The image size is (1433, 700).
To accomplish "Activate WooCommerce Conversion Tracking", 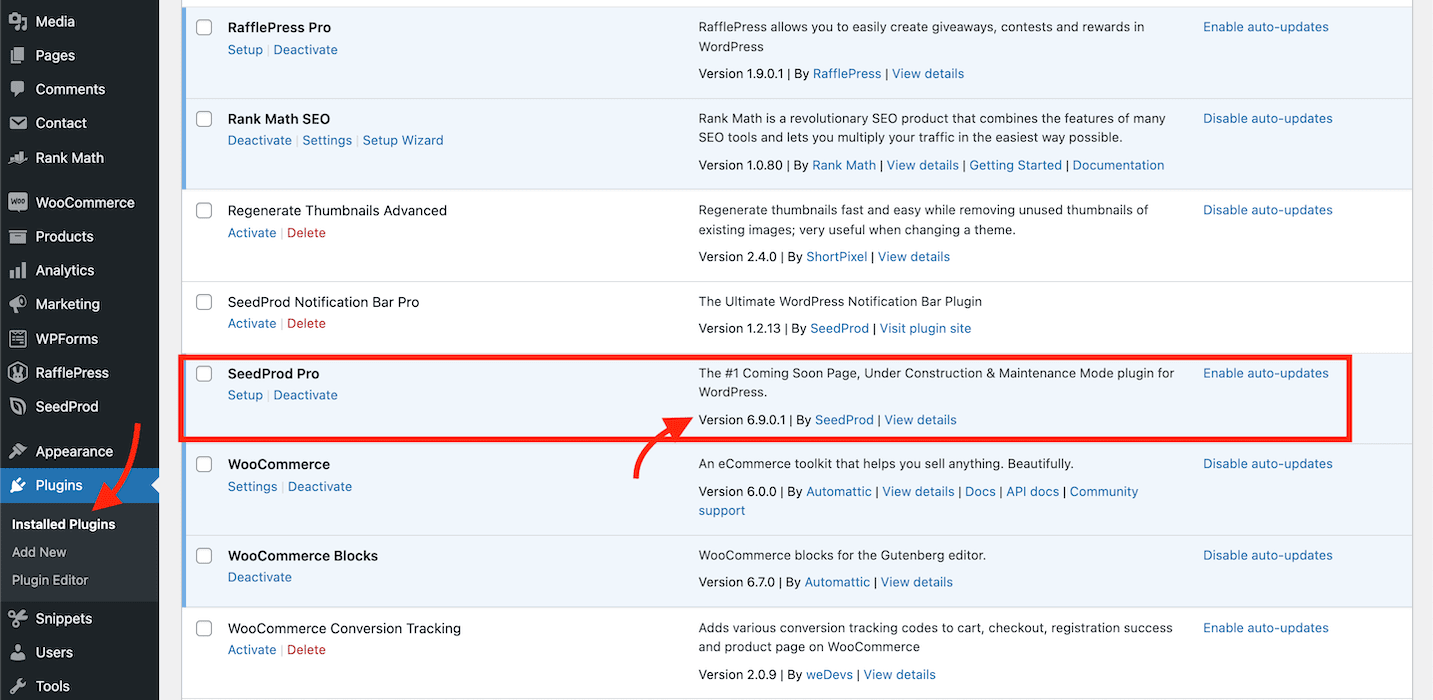I will [252, 650].
